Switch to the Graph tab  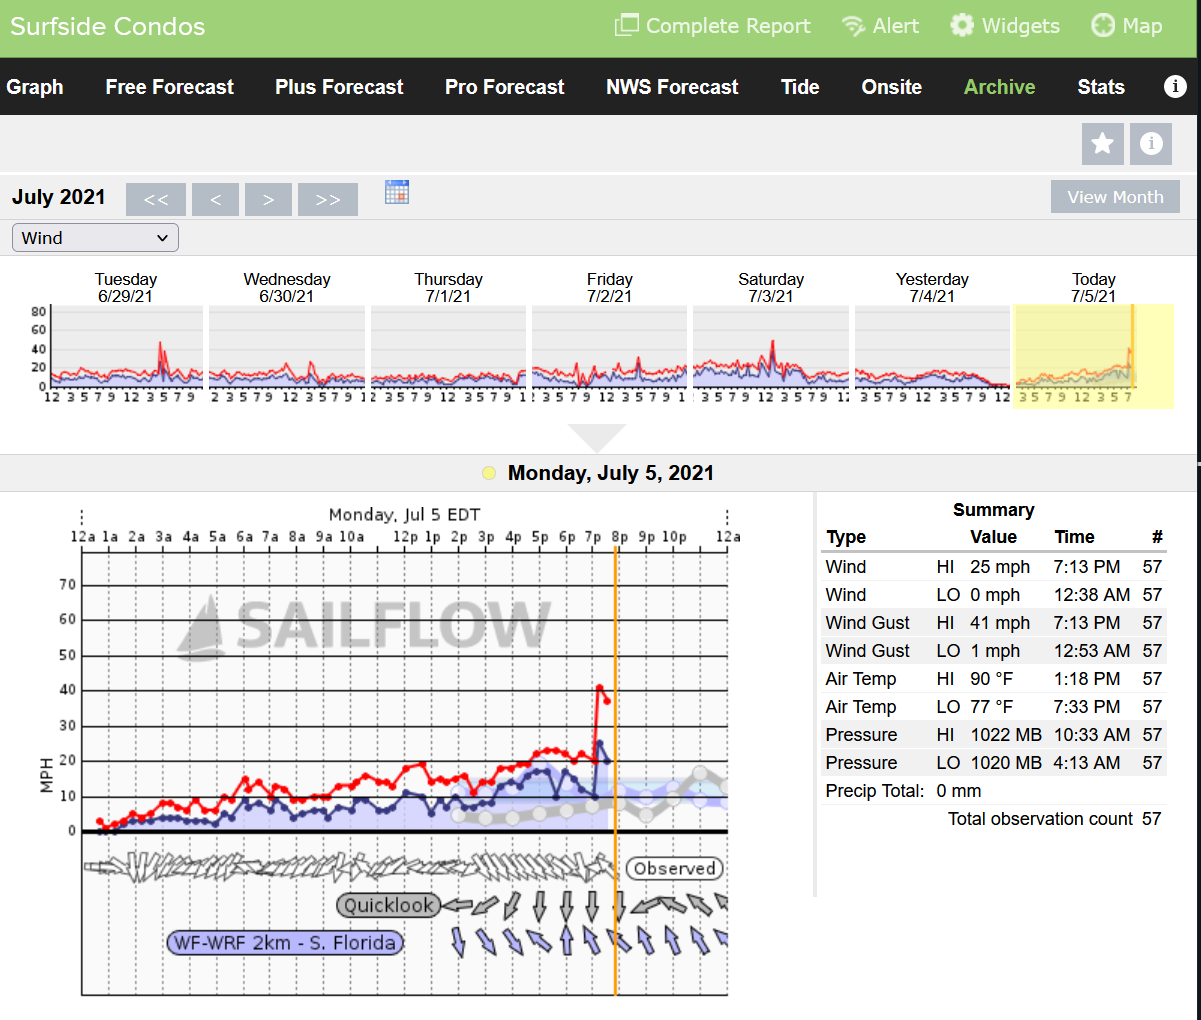click(35, 87)
